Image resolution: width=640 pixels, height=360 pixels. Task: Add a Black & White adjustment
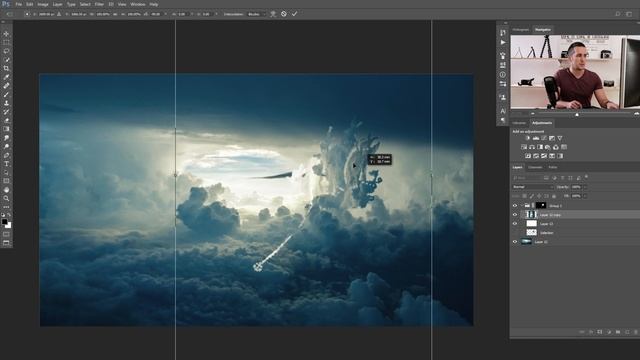pyautogui.click(x=540, y=147)
